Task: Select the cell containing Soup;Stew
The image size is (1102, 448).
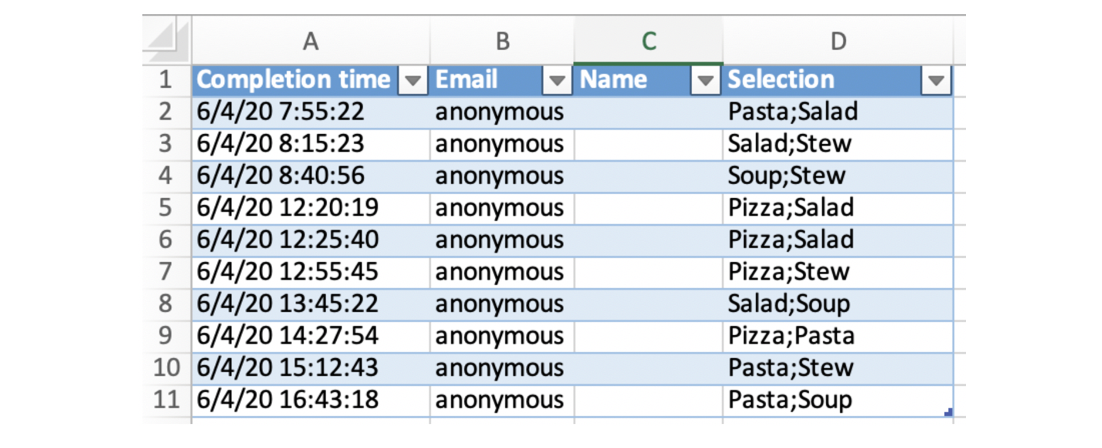Action: point(838,176)
